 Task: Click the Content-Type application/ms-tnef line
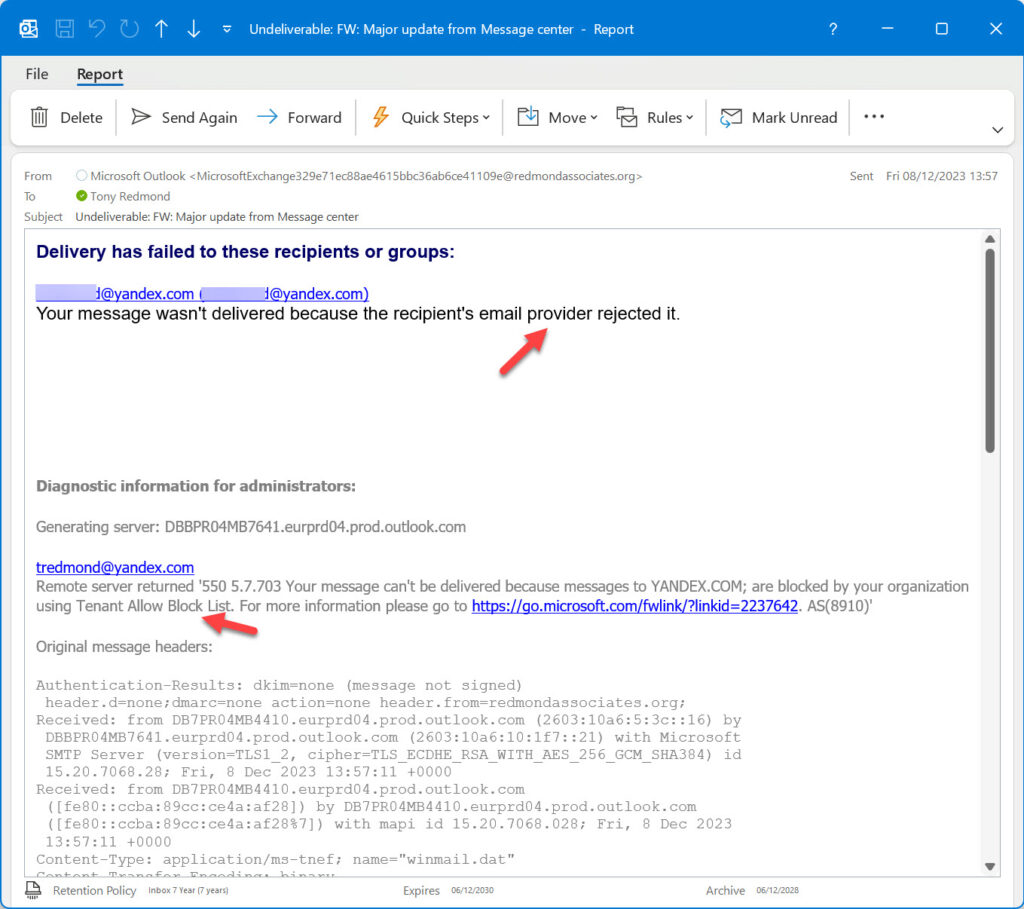click(275, 859)
